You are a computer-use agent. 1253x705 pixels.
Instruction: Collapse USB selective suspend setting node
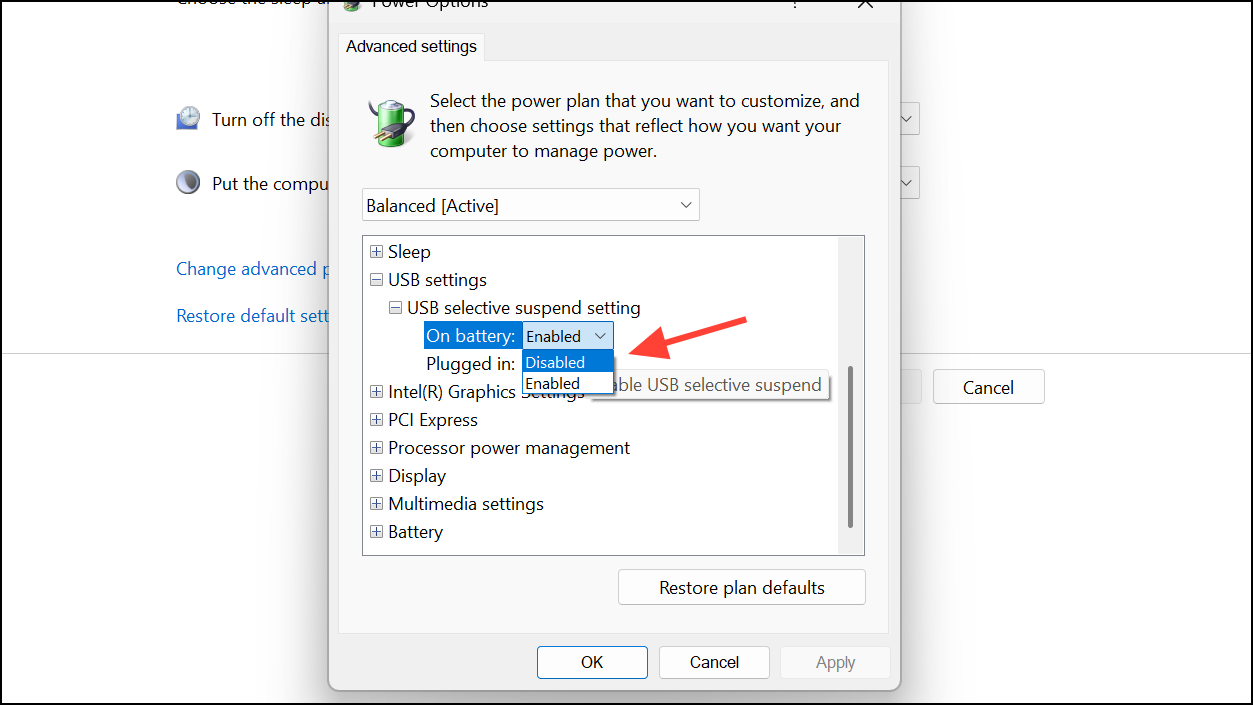pyautogui.click(x=395, y=308)
